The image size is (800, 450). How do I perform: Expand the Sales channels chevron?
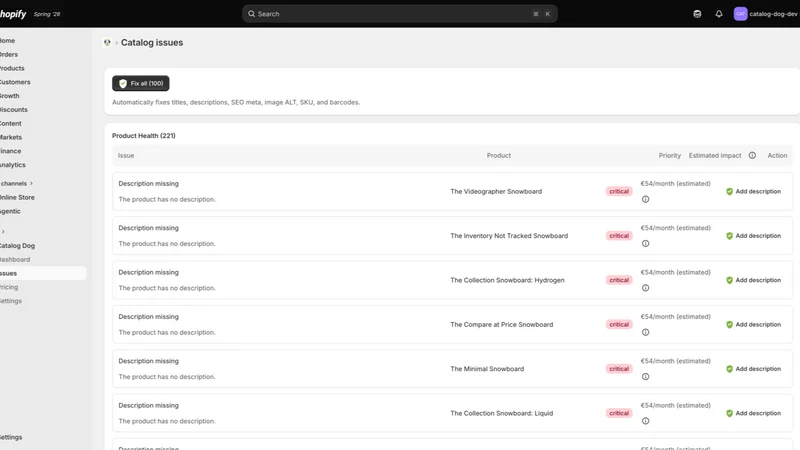[31, 183]
